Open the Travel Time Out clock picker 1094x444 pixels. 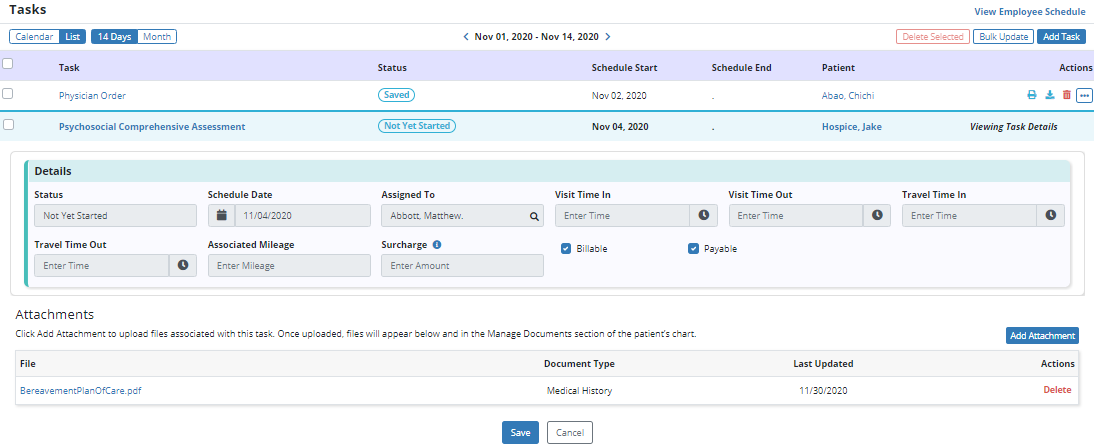coord(183,265)
